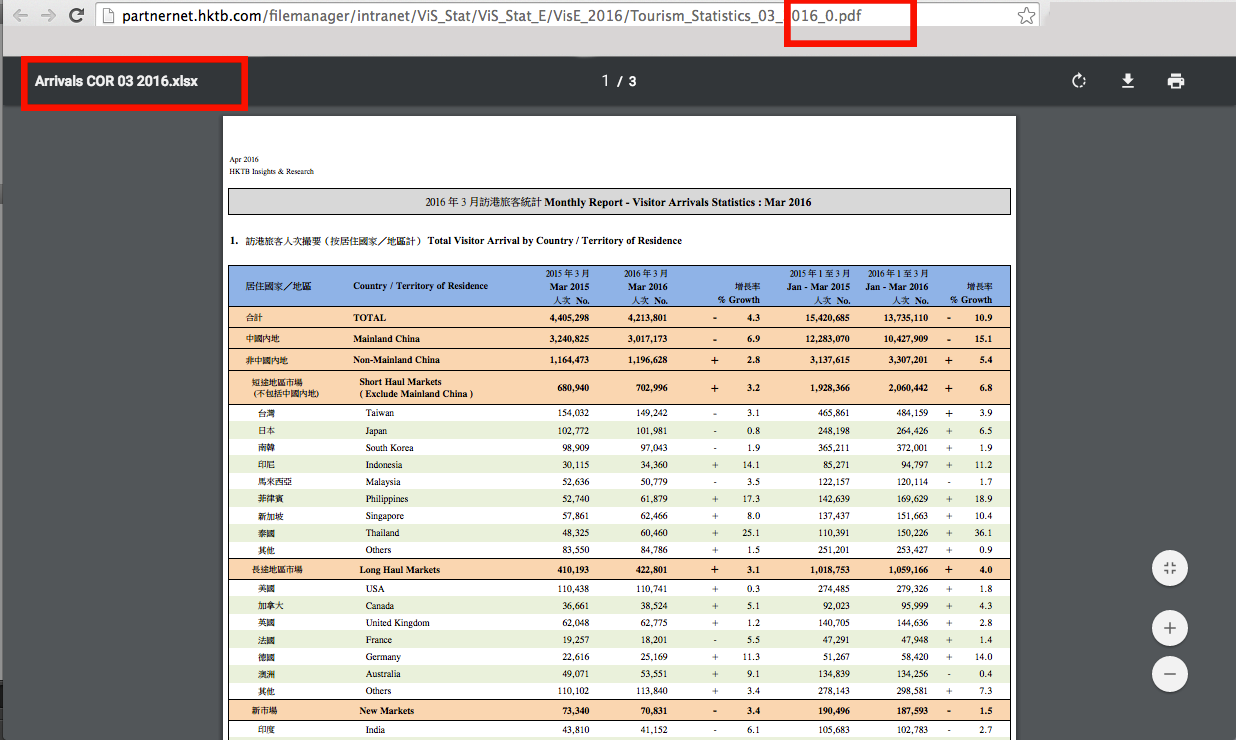Zoom in on the PDF
Image resolution: width=1236 pixels, height=740 pixels.
[x=1169, y=629]
